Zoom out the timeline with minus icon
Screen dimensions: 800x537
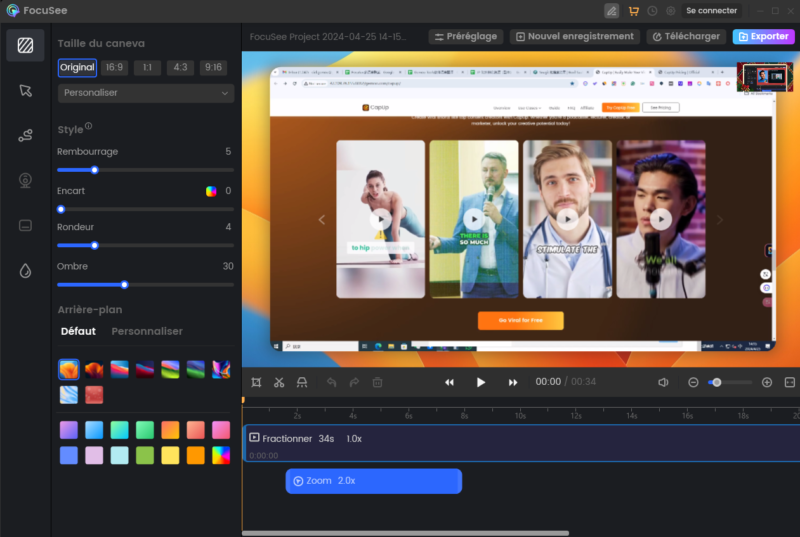pos(693,382)
